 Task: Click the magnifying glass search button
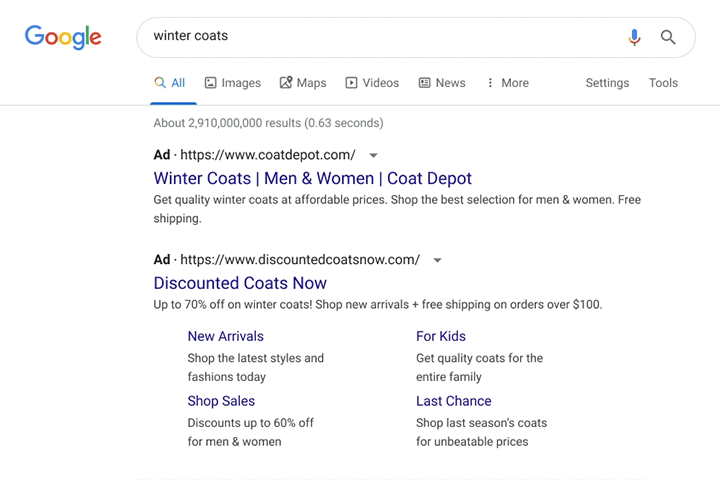668,37
